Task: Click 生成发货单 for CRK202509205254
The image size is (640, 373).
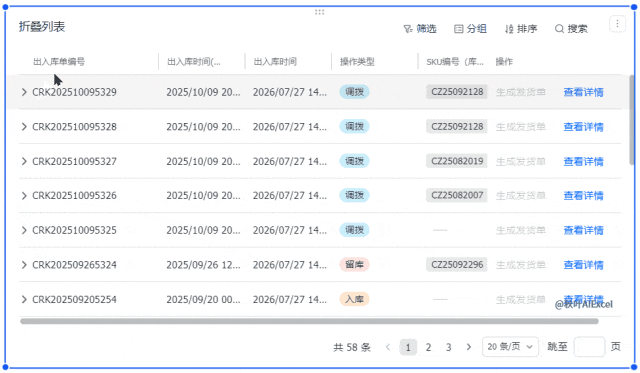Action: (521, 300)
